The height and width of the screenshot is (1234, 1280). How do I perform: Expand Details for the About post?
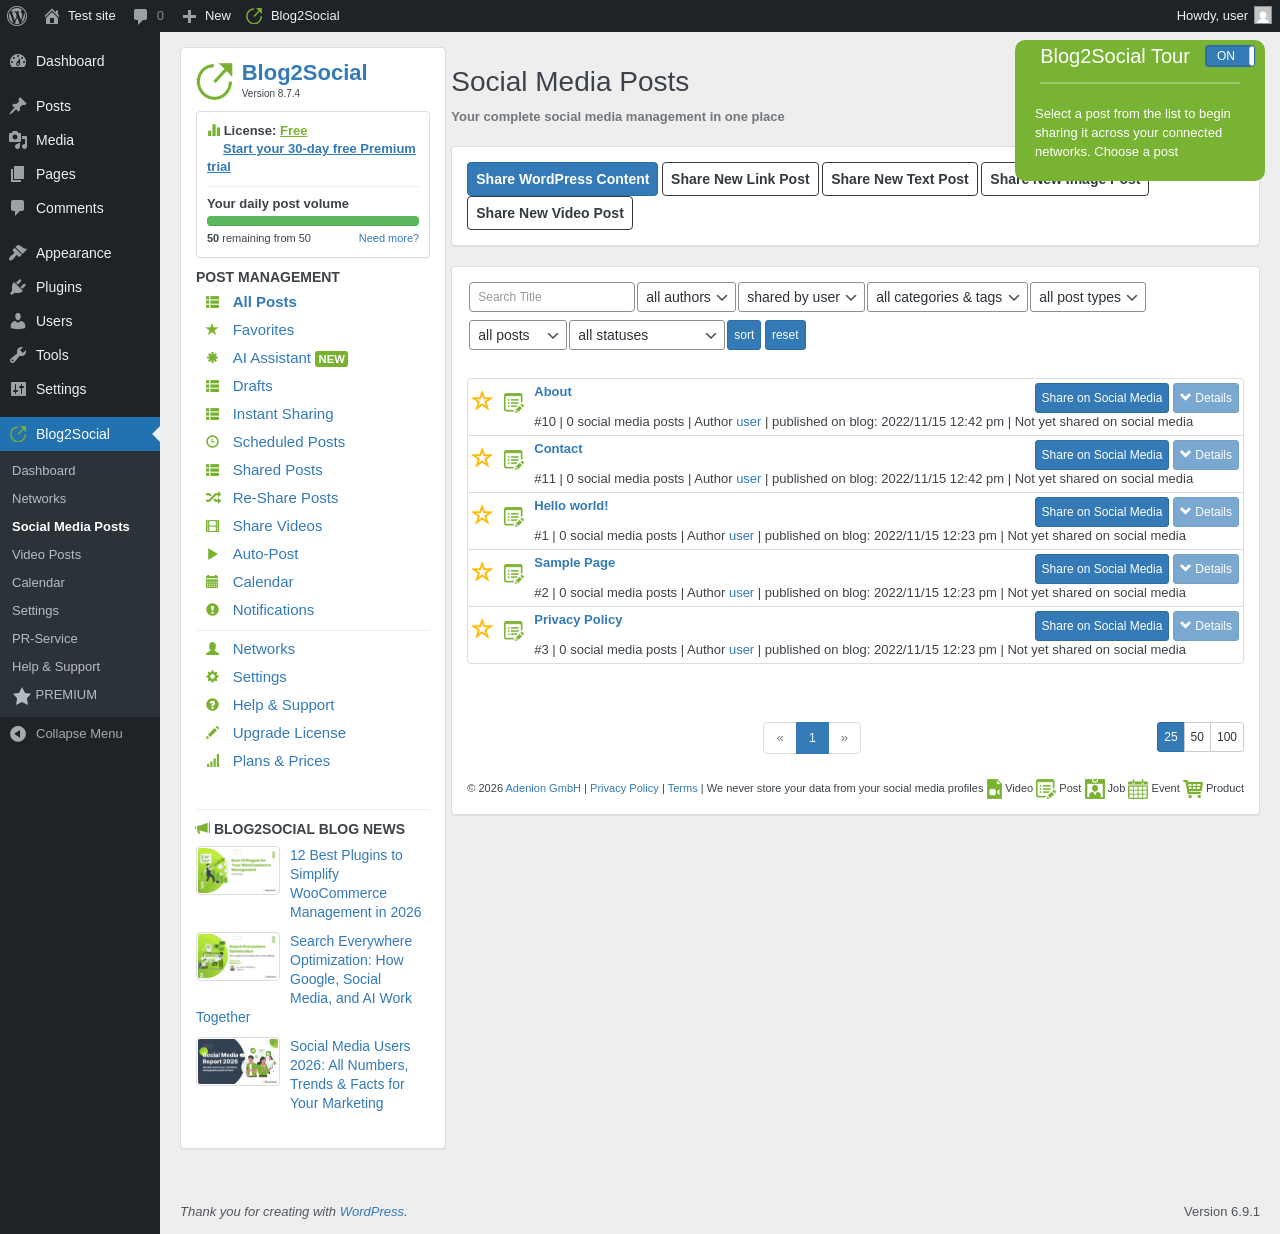(x=1206, y=398)
